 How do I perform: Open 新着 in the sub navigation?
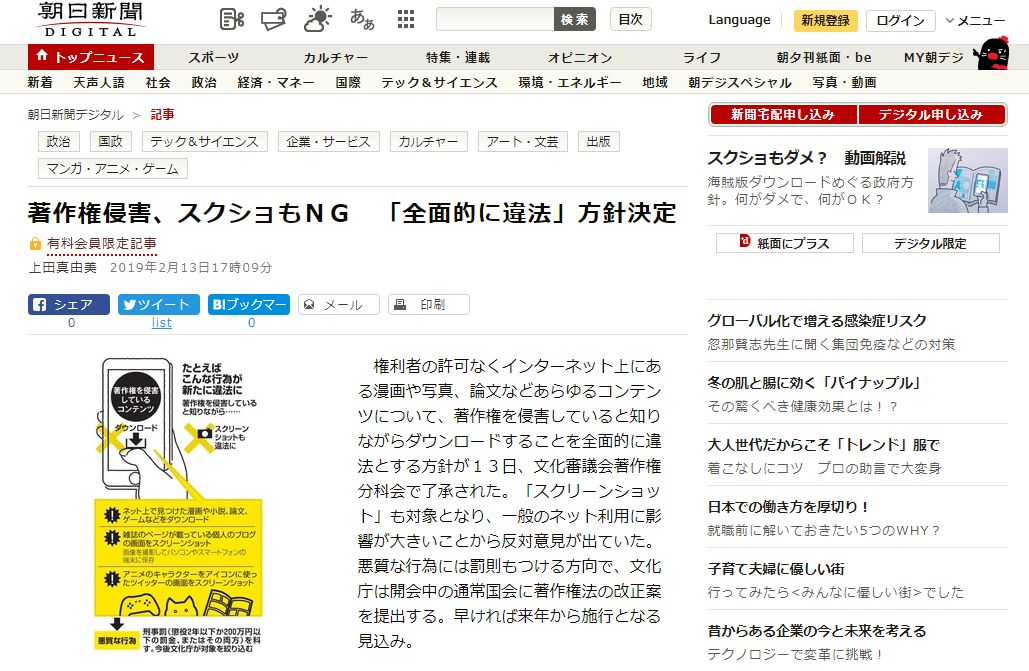(x=40, y=82)
